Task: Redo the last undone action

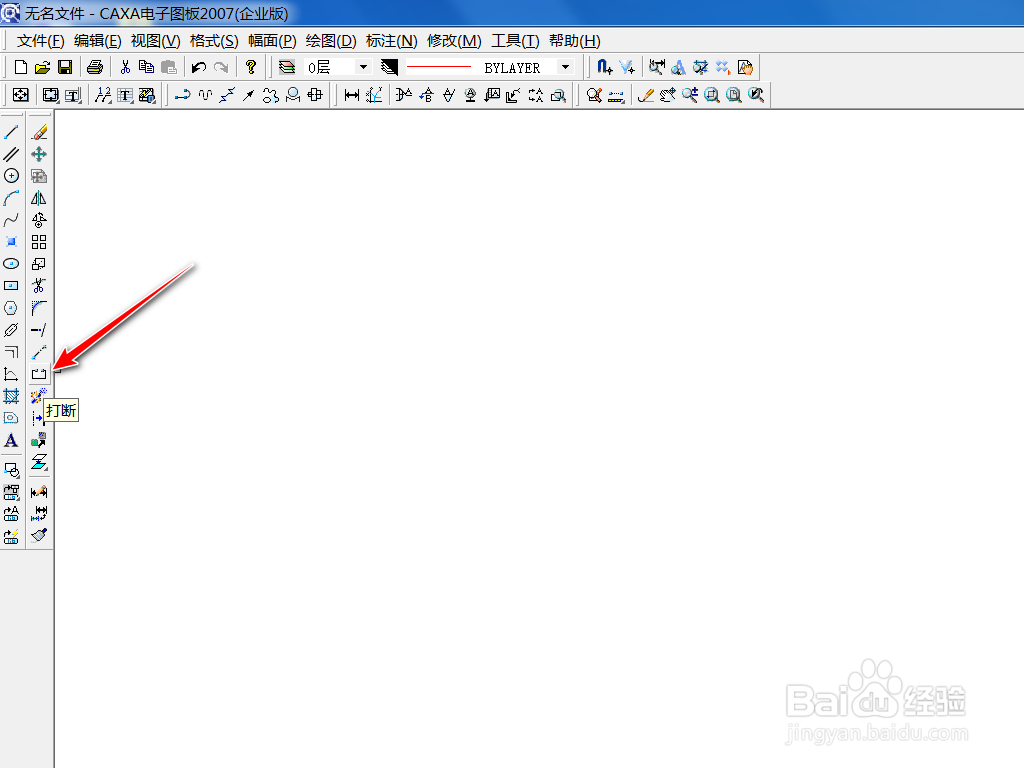Action: click(x=221, y=67)
